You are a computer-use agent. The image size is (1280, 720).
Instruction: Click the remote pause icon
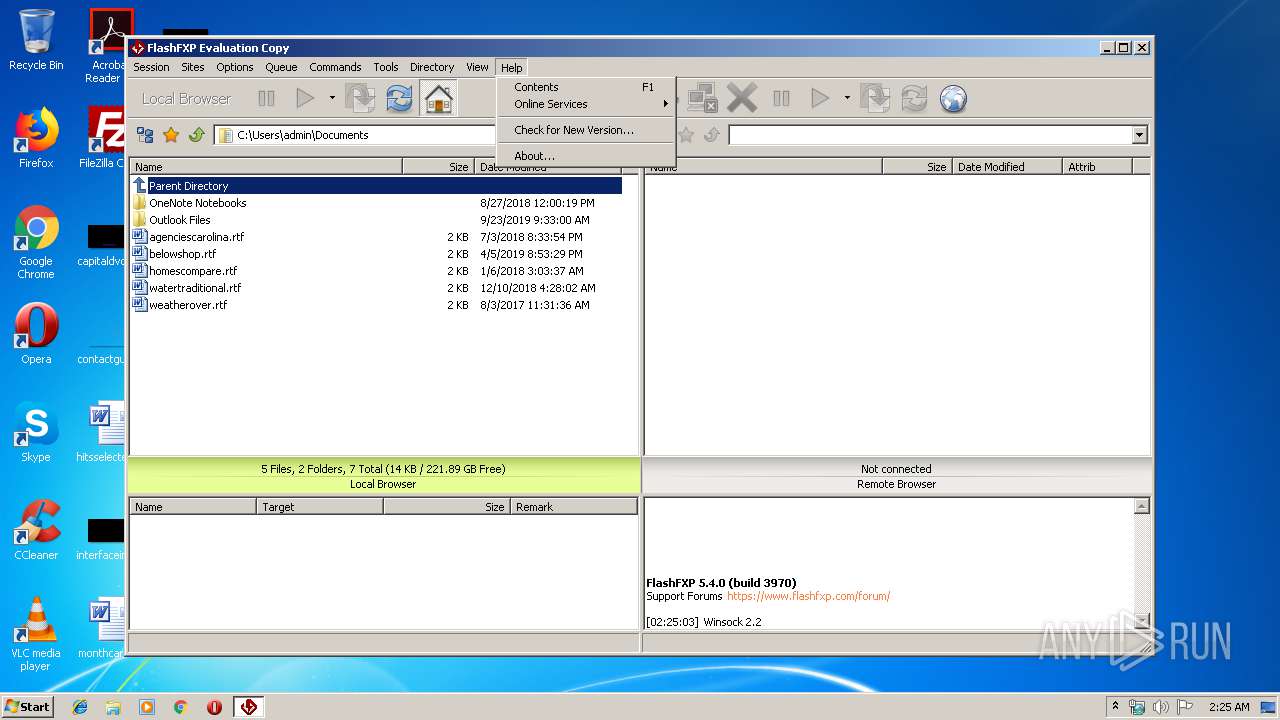(x=782, y=98)
